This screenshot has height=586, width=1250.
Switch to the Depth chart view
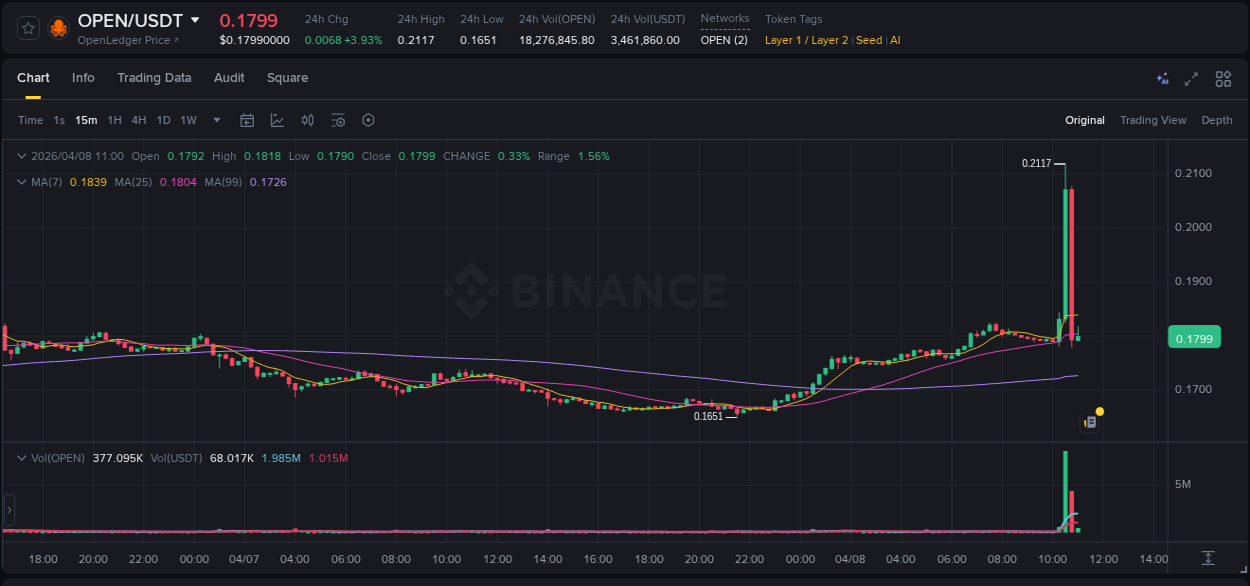pos(1216,120)
